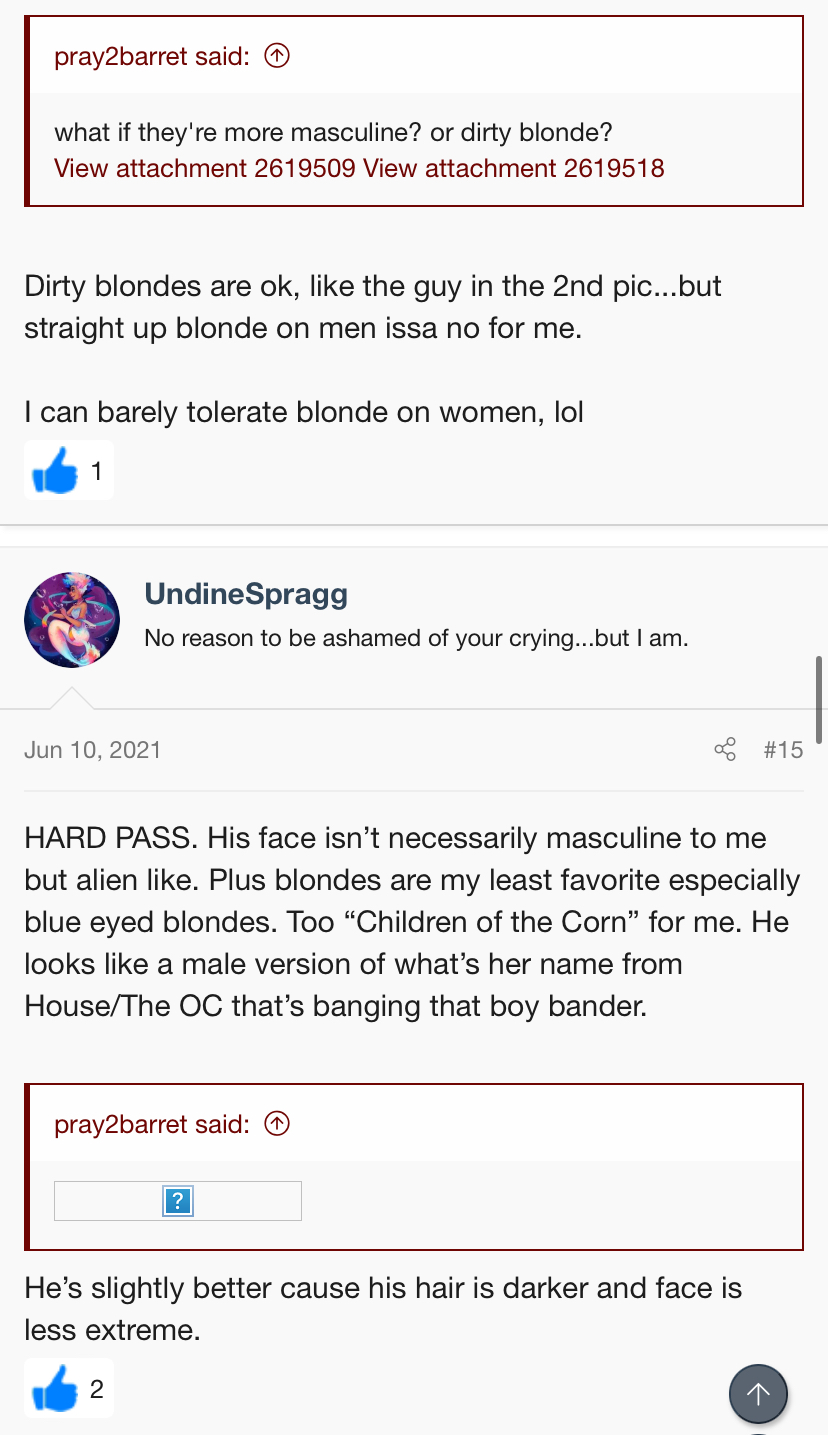The width and height of the screenshot is (828, 1435).
Task: Click the thumbs up icon with 2 likes
Action: 55,1388
